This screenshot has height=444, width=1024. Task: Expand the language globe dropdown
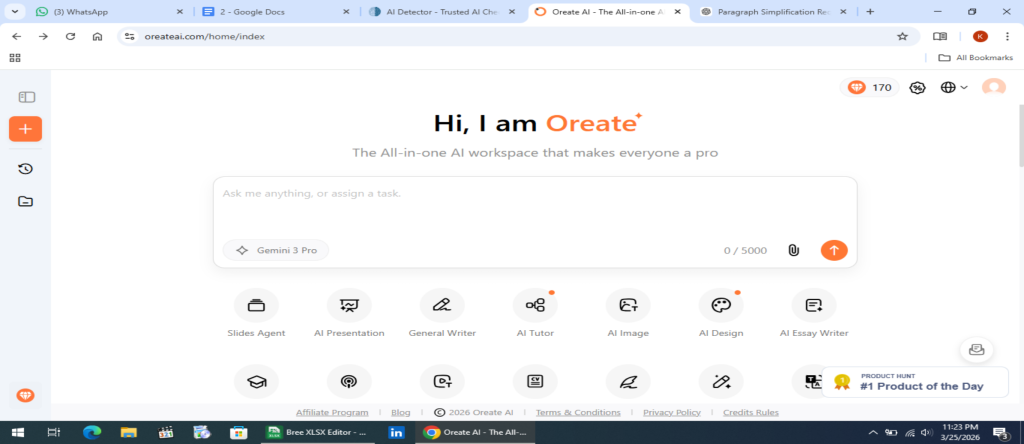click(953, 87)
